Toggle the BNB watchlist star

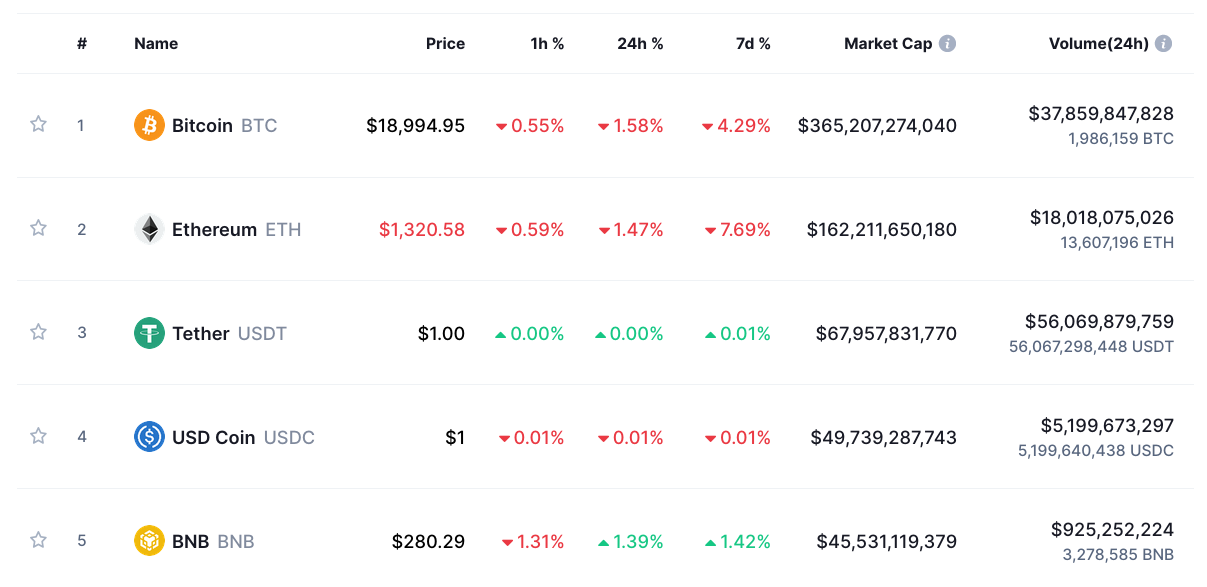click(38, 540)
